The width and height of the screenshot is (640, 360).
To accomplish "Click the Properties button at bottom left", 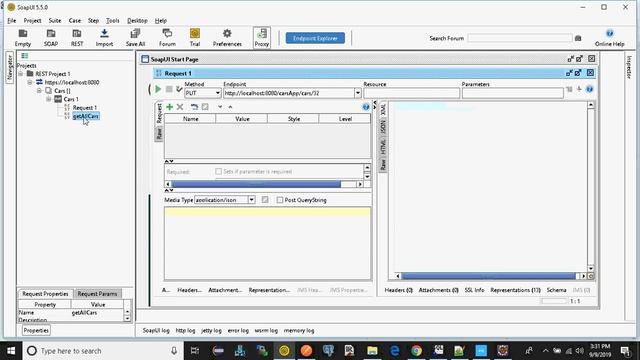I will coord(36,331).
